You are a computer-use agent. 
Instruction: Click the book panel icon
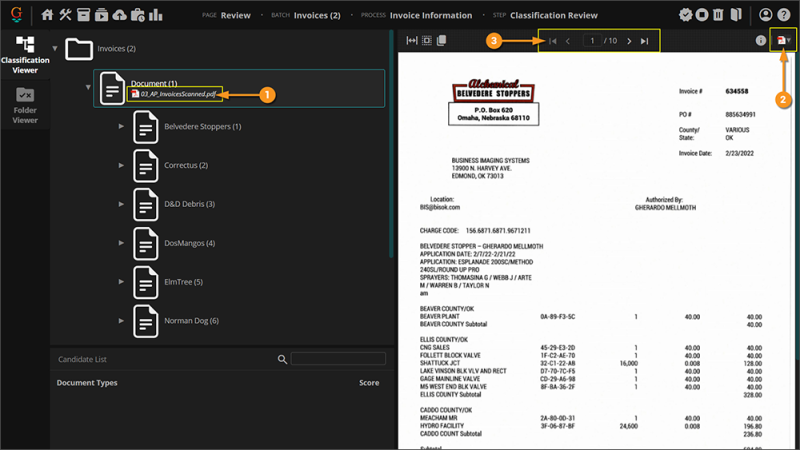pos(736,15)
